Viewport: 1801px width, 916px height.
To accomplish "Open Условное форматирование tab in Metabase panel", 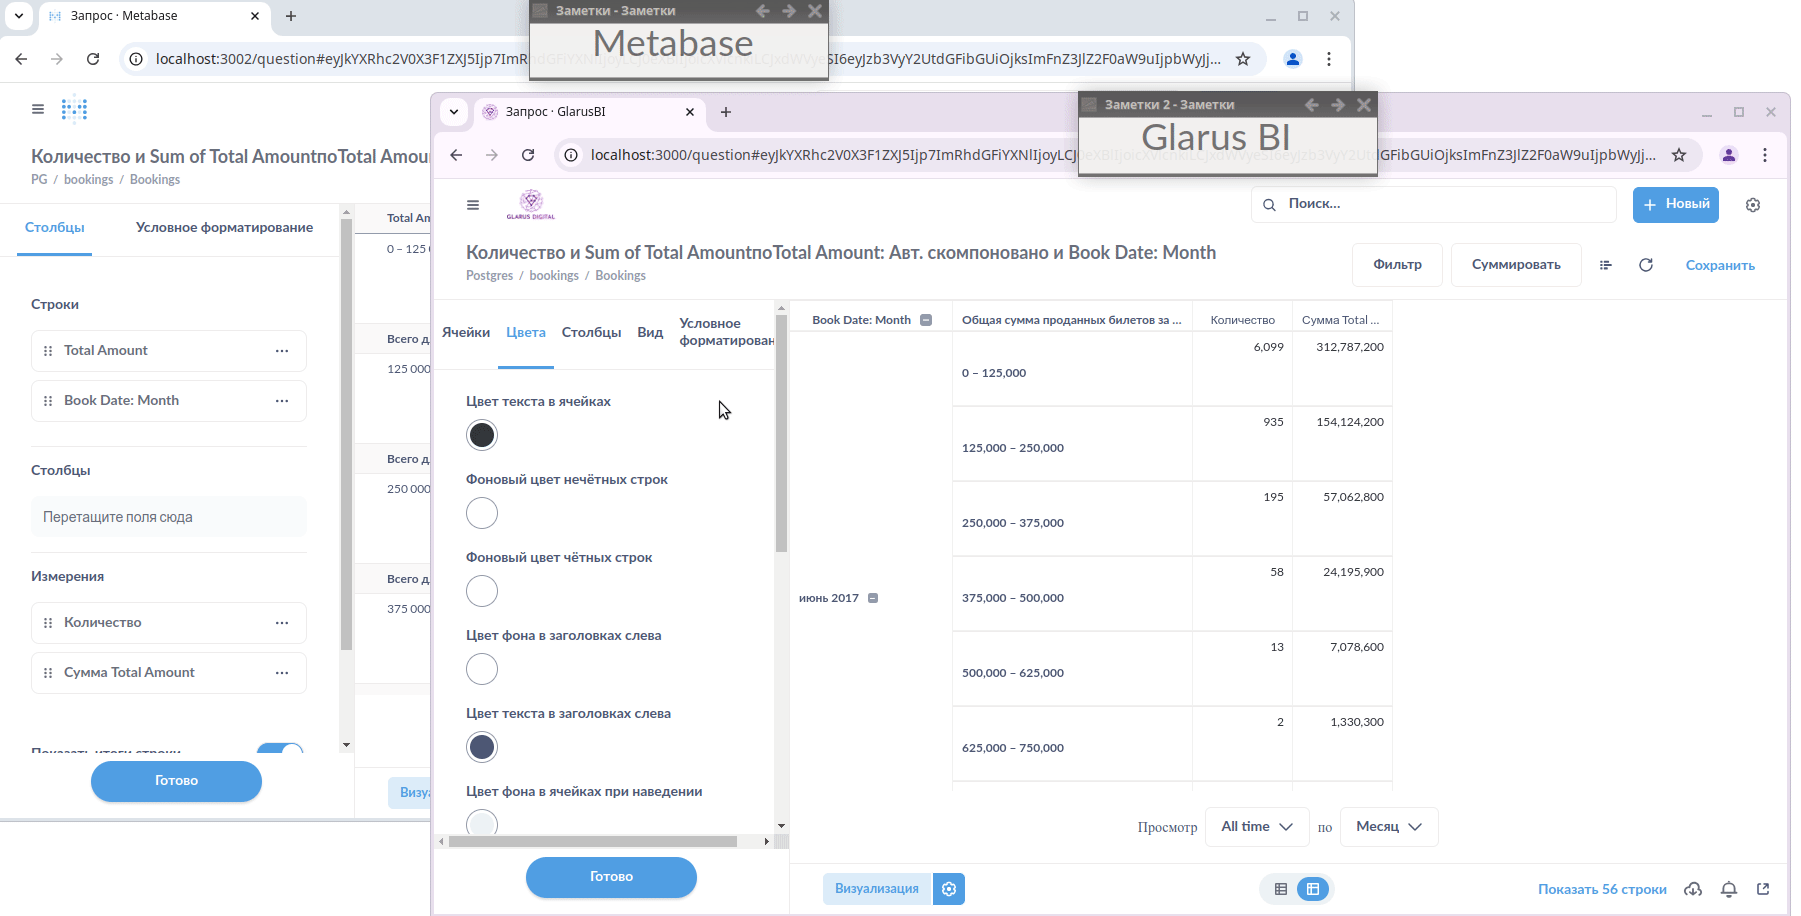I will 224,228.
